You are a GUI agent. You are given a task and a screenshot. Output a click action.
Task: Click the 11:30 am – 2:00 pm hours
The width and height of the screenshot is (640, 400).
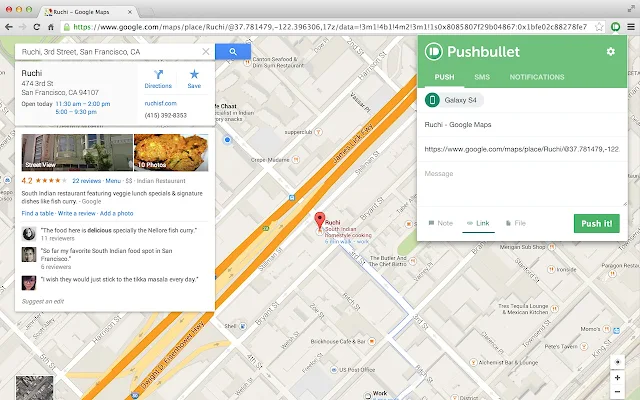tap(83, 104)
